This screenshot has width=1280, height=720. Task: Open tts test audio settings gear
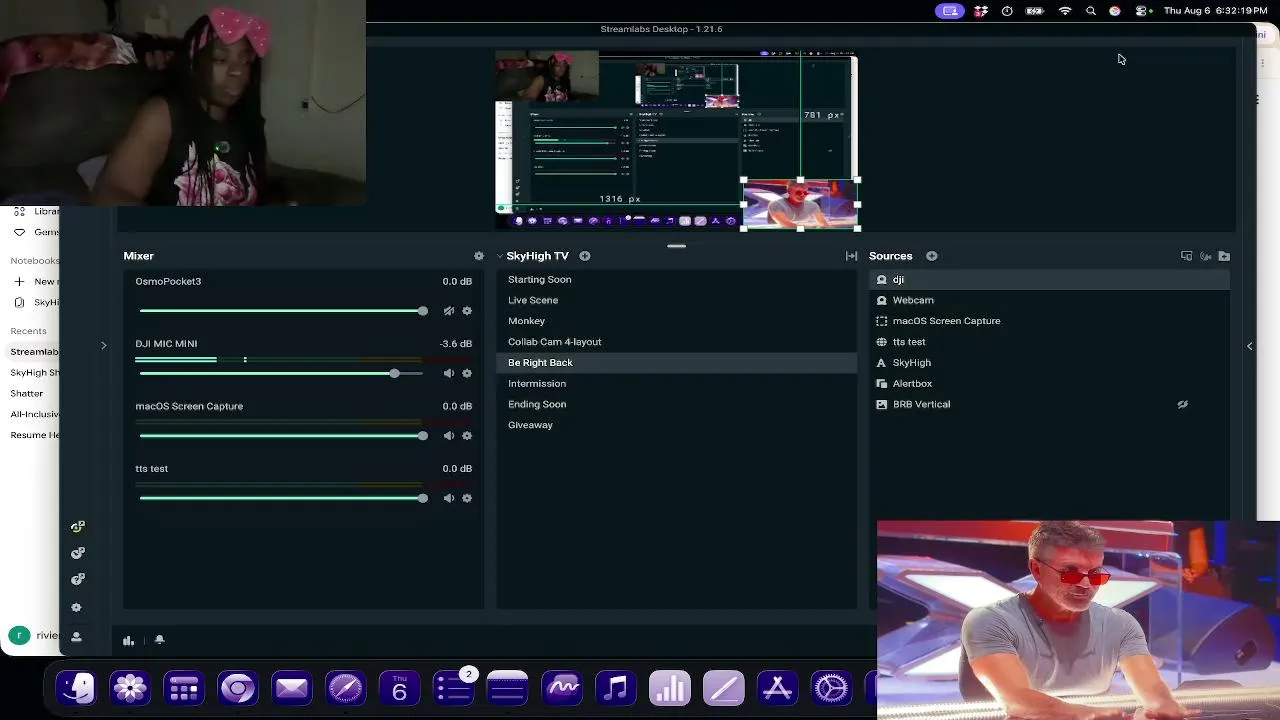[467, 498]
